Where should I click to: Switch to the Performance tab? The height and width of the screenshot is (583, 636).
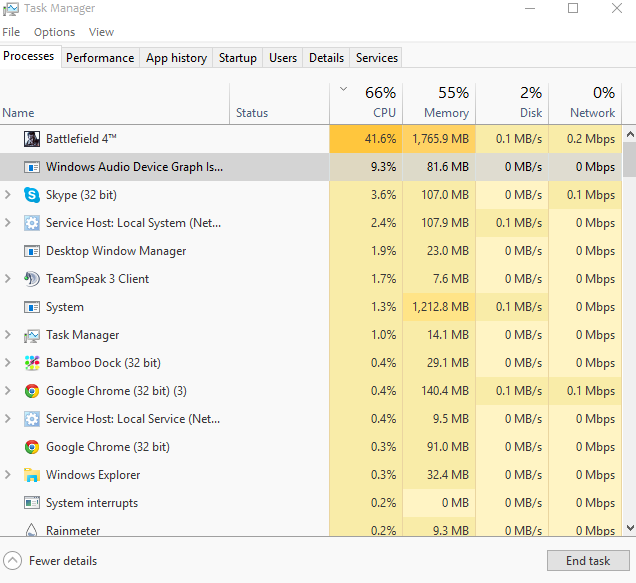(x=100, y=58)
